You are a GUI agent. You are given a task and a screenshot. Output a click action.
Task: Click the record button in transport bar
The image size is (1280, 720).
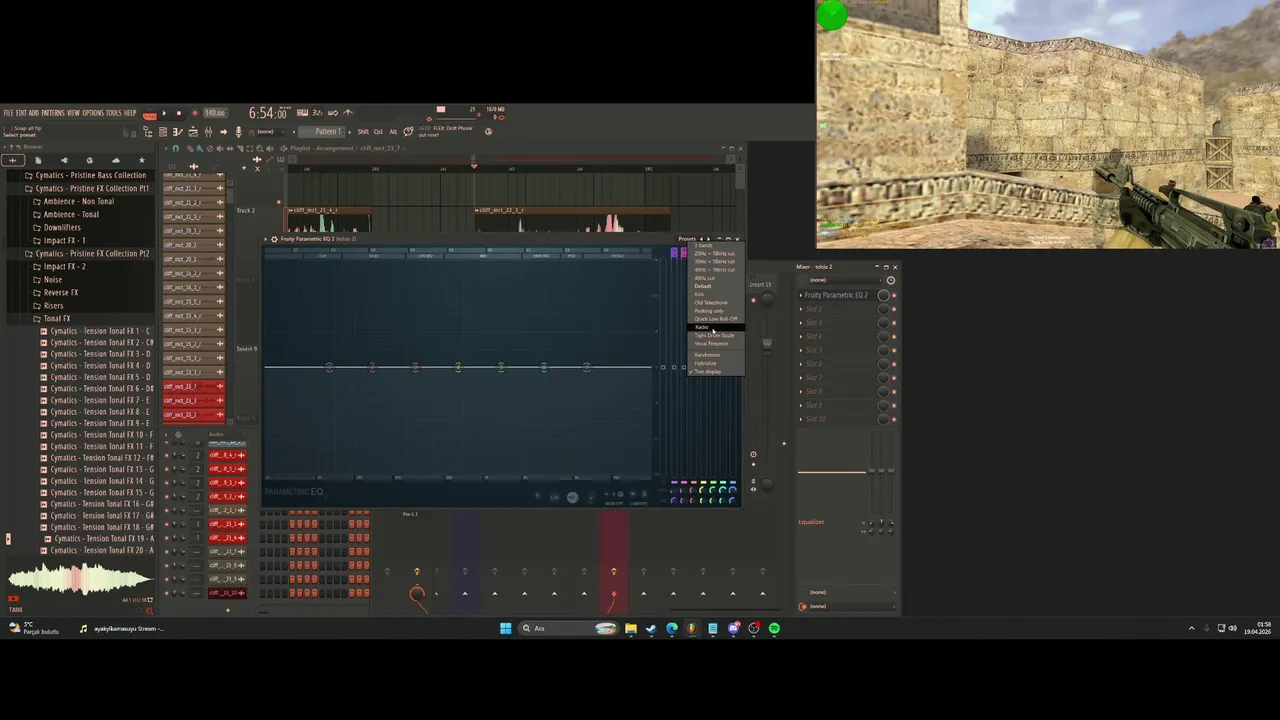click(x=194, y=113)
